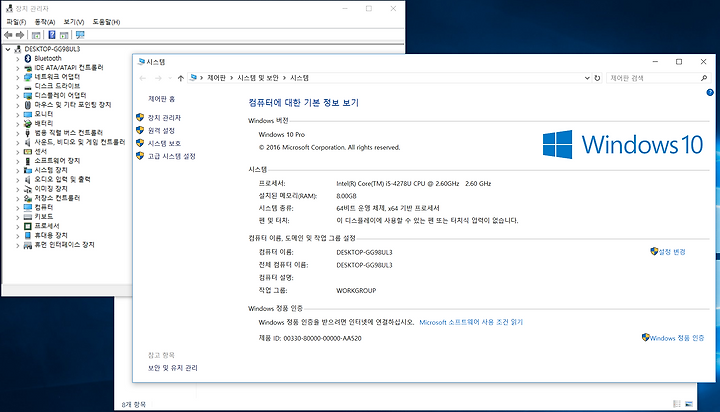Click the 디스플레이 어댑터 icon
Image resolution: width=720 pixels, height=412 pixels.
[x=28, y=96]
